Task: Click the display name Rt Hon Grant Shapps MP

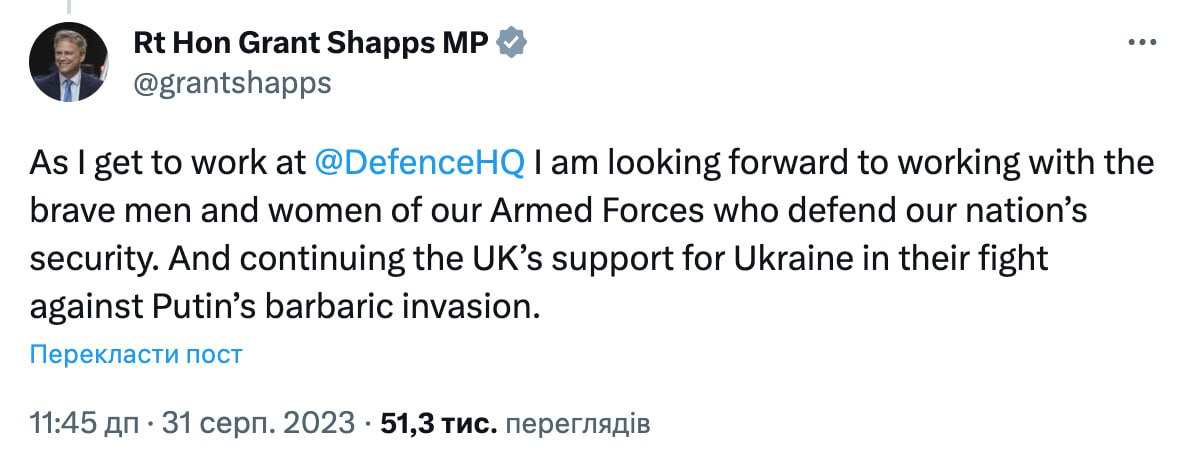Action: tap(310, 44)
